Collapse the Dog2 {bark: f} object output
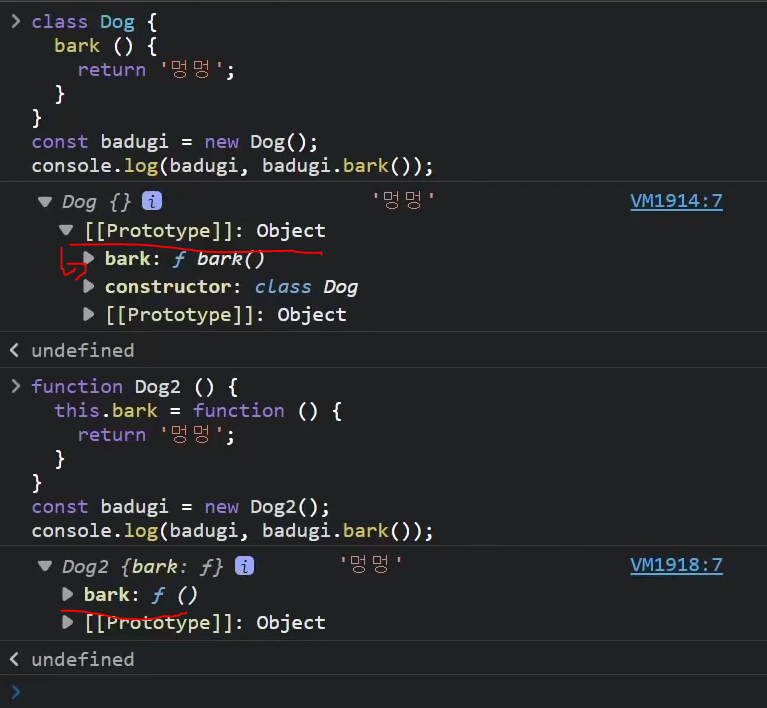Viewport: 767px width, 708px height. coord(45,566)
